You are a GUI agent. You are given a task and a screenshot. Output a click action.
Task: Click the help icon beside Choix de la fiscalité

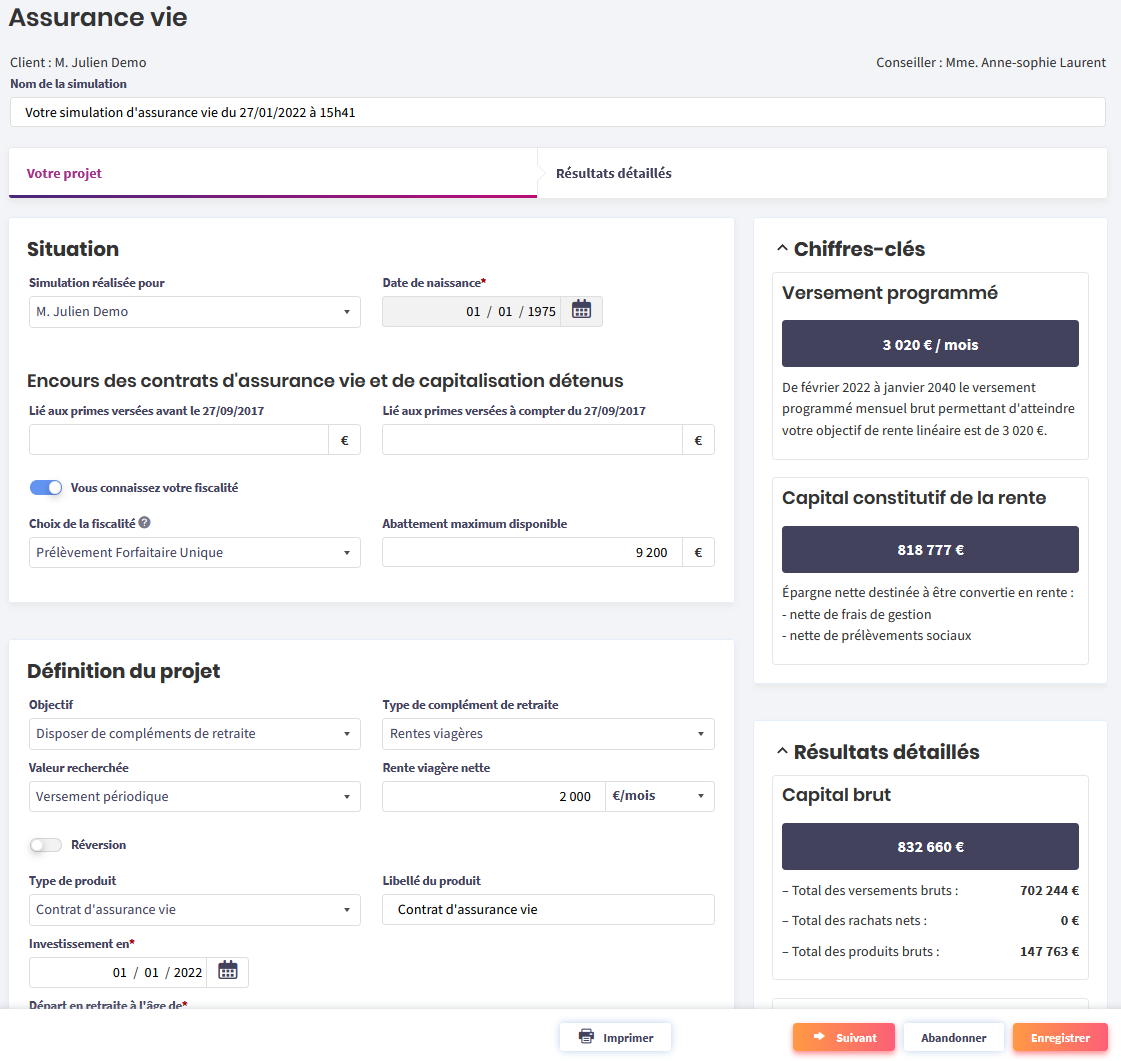coord(144,523)
